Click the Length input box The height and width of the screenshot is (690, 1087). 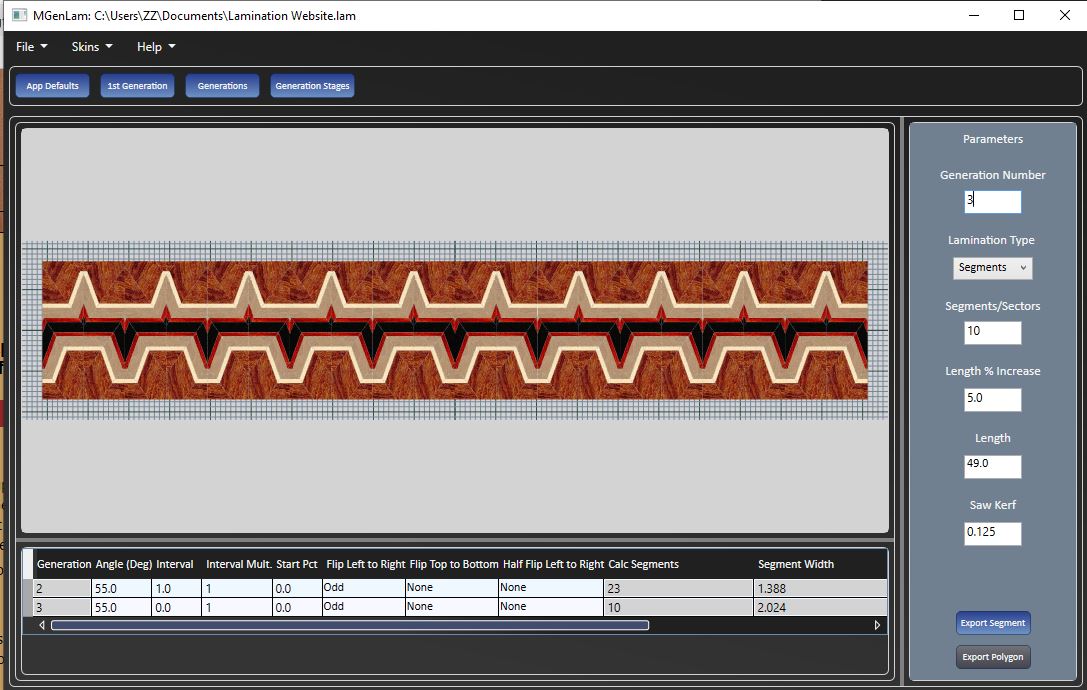(x=992, y=467)
